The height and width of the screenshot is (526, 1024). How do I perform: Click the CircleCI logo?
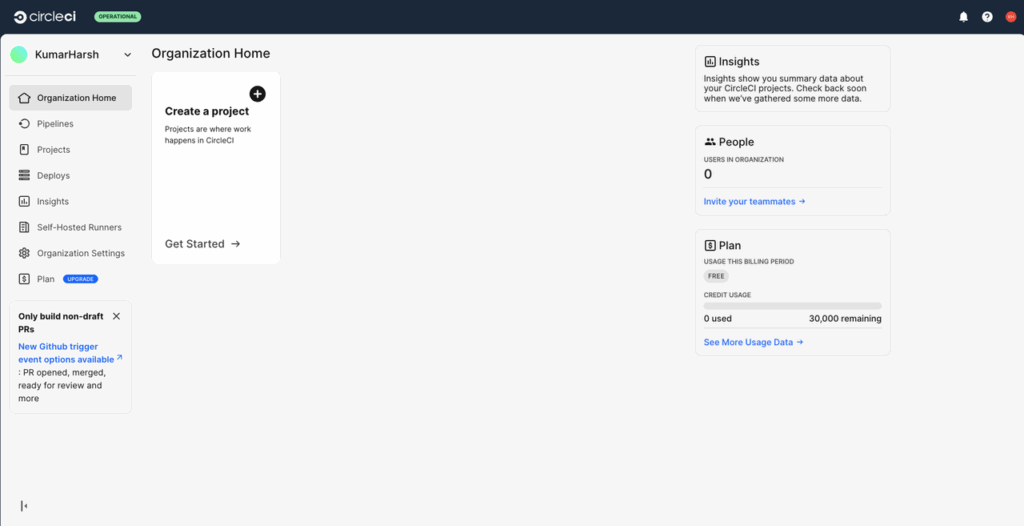45,17
